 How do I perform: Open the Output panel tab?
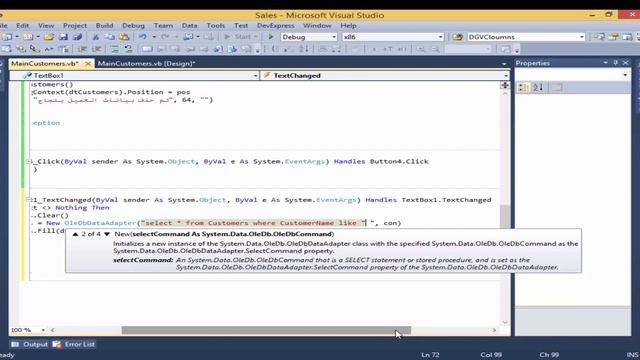click(30, 344)
